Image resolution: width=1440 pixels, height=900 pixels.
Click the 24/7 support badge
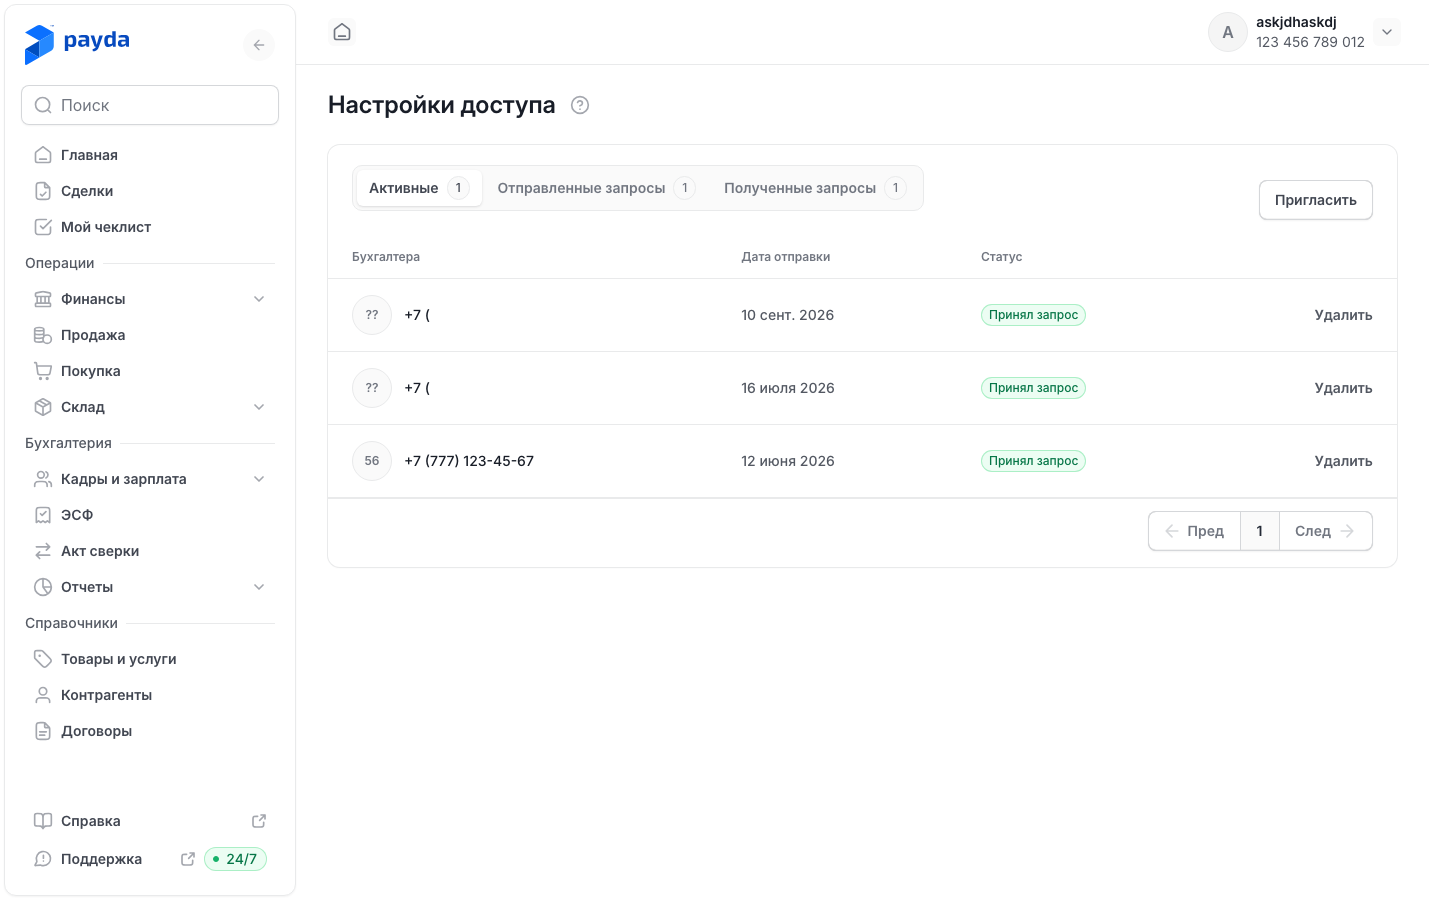pyautogui.click(x=236, y=859)
